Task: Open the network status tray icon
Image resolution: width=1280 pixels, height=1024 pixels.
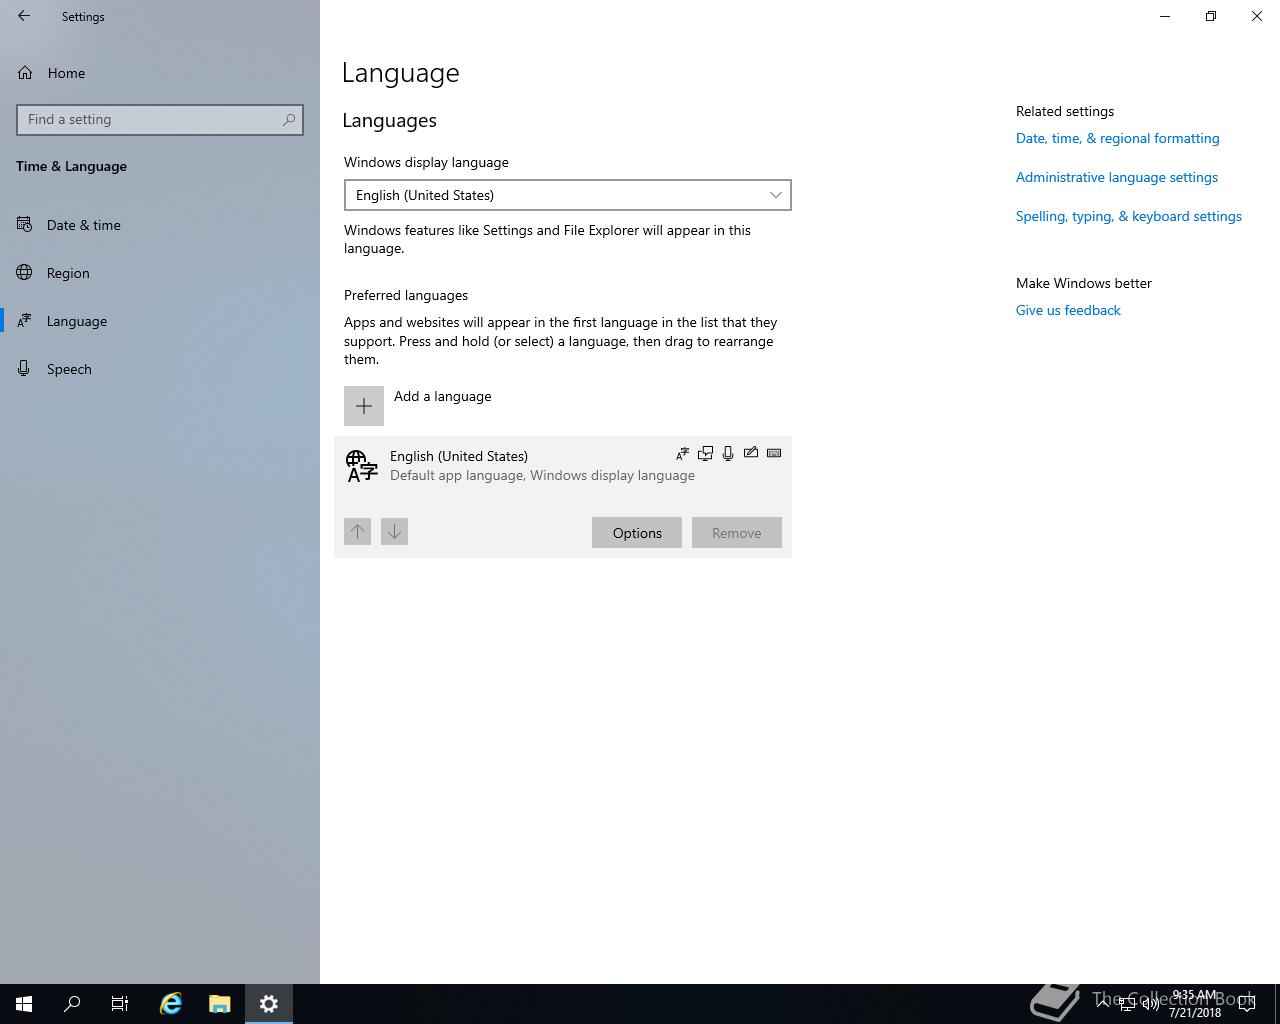Action: click(x=1127, y=1004)
